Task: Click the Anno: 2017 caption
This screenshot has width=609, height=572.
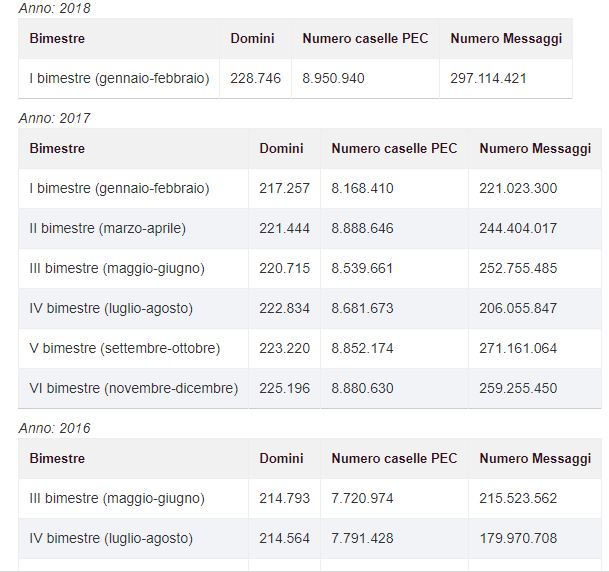Action: pyautogui.click(x=54, y=118)
